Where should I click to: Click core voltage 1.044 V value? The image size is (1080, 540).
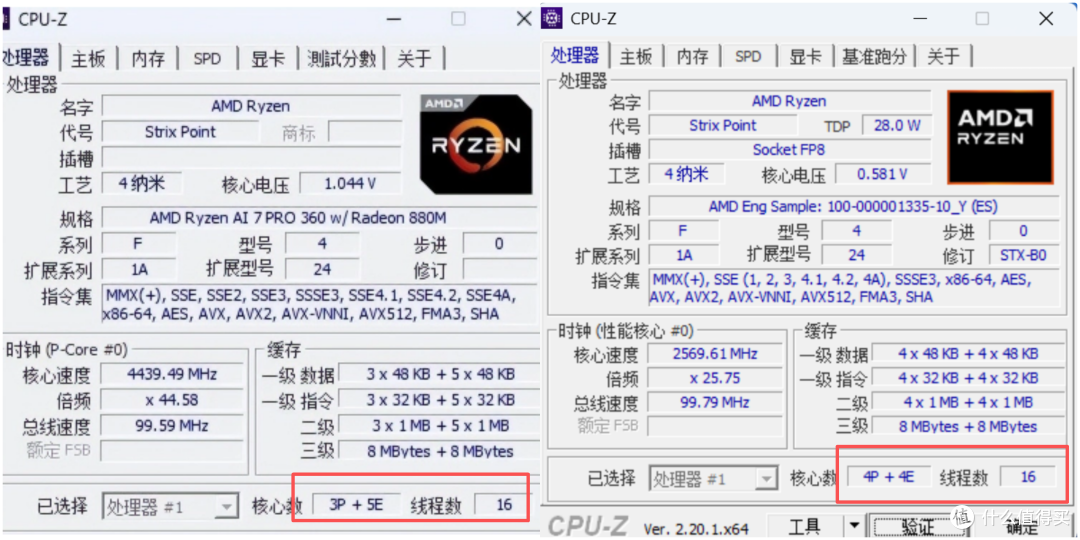[351, 183]
